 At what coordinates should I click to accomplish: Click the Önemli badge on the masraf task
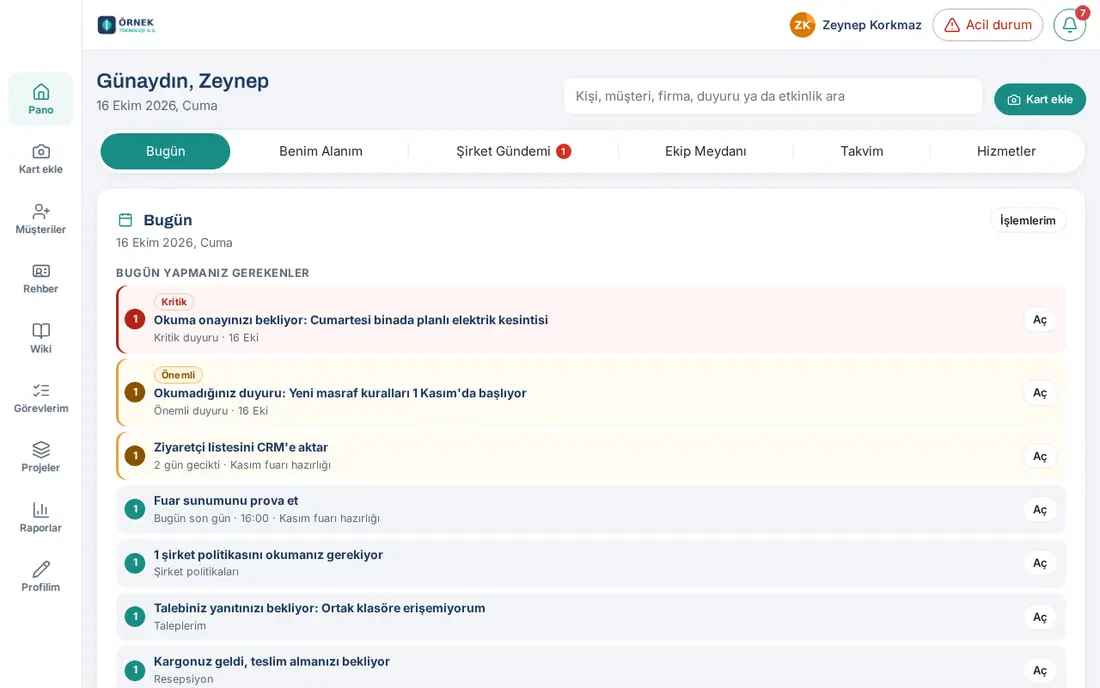178,375
